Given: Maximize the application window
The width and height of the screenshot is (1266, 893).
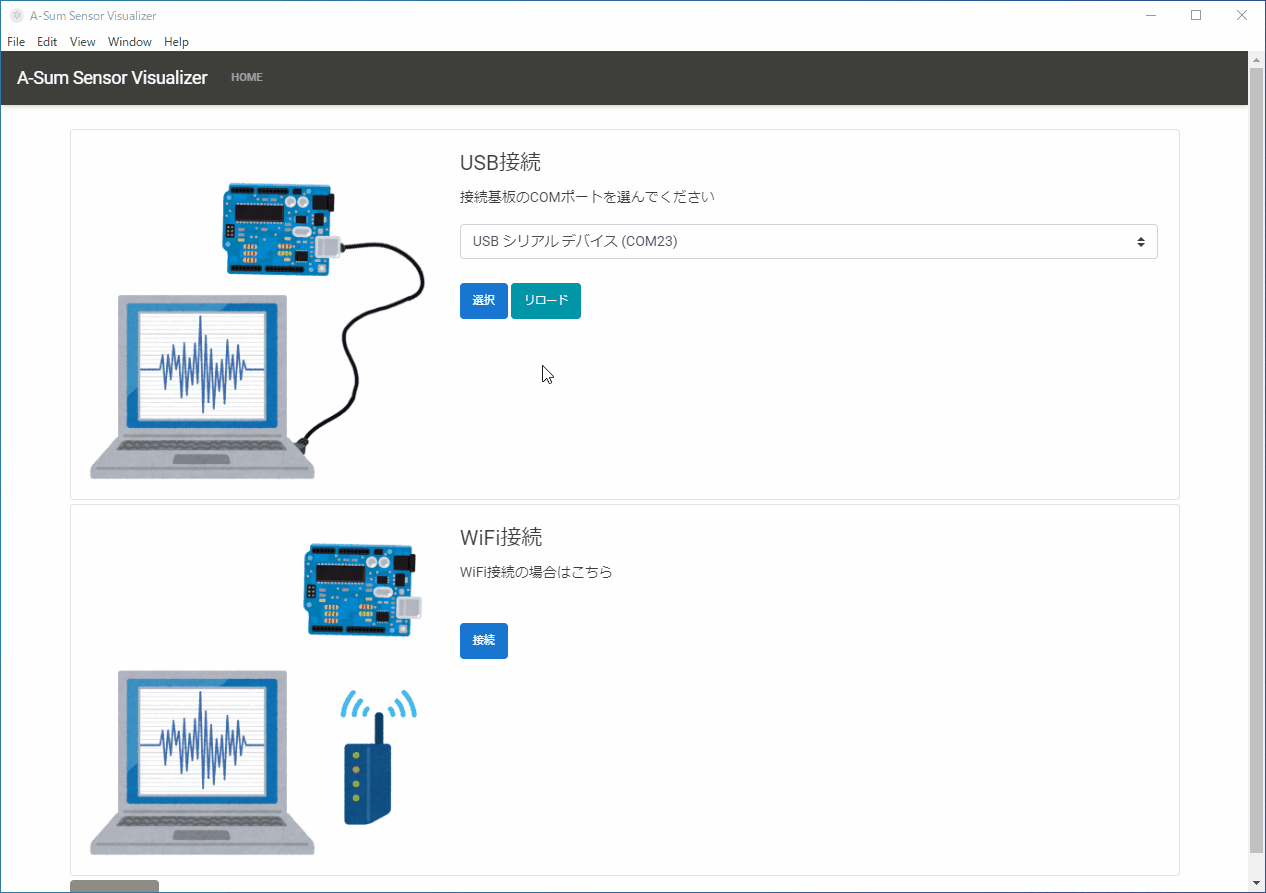Looking at the screenshot, I should pos(1196,15).
